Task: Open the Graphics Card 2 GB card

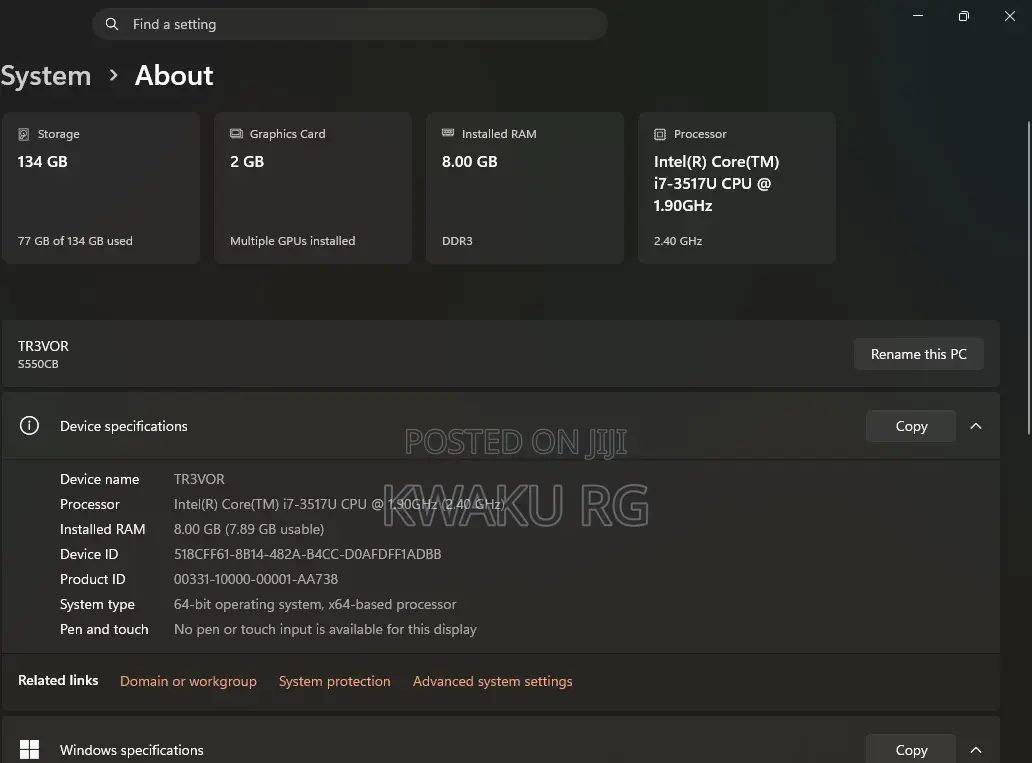Action: pyautogui.click(x=313, y=188)
